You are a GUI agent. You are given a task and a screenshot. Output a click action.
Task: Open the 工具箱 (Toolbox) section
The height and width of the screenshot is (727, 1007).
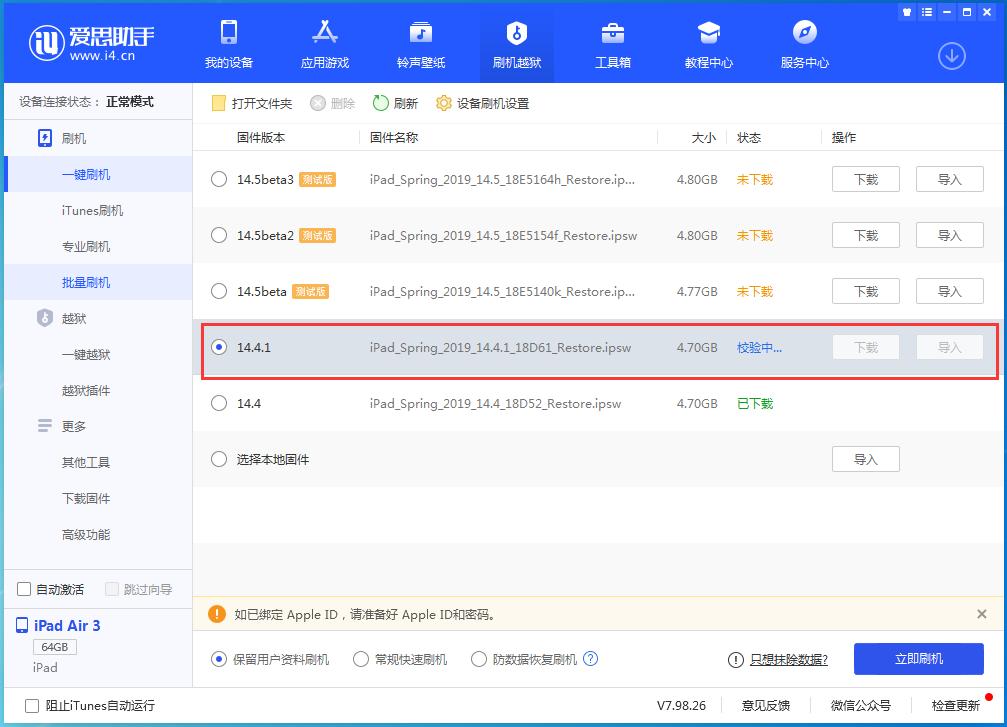611,44
